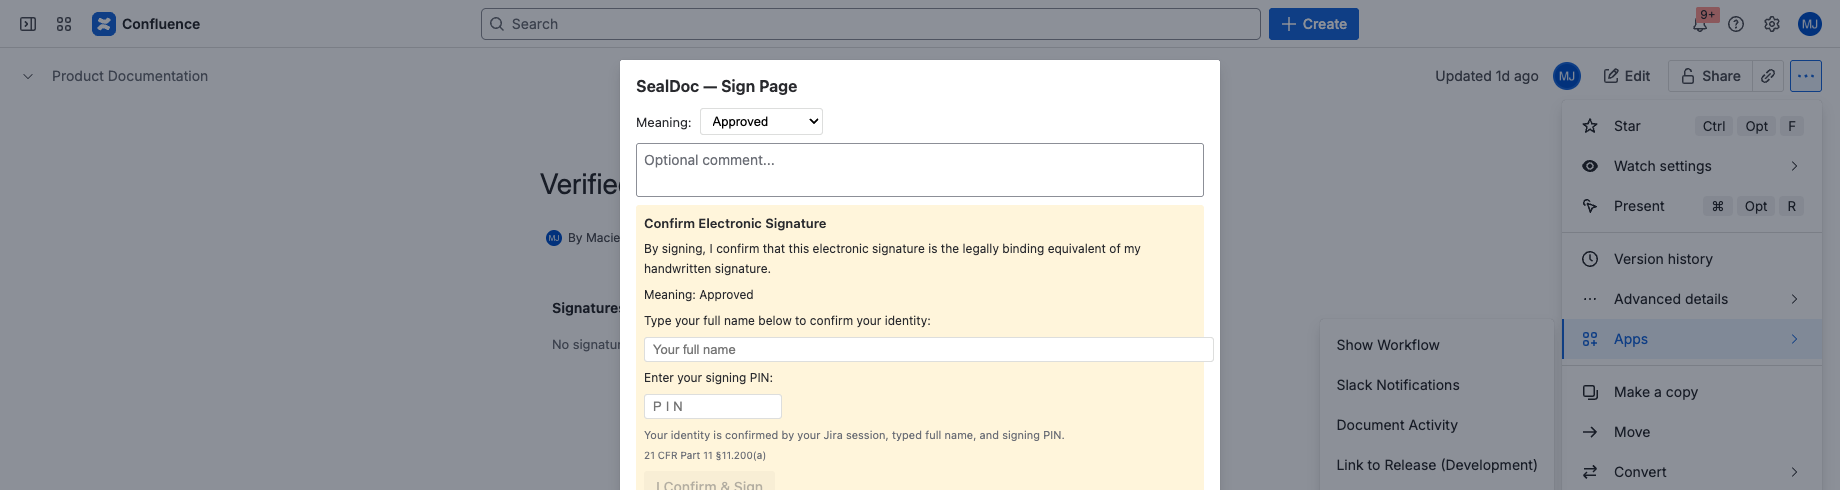Image resolution: width=1840 pixels, height=490 pixels.
Task: Click the Version history clock icon
Action: (x=1590, y=259)
